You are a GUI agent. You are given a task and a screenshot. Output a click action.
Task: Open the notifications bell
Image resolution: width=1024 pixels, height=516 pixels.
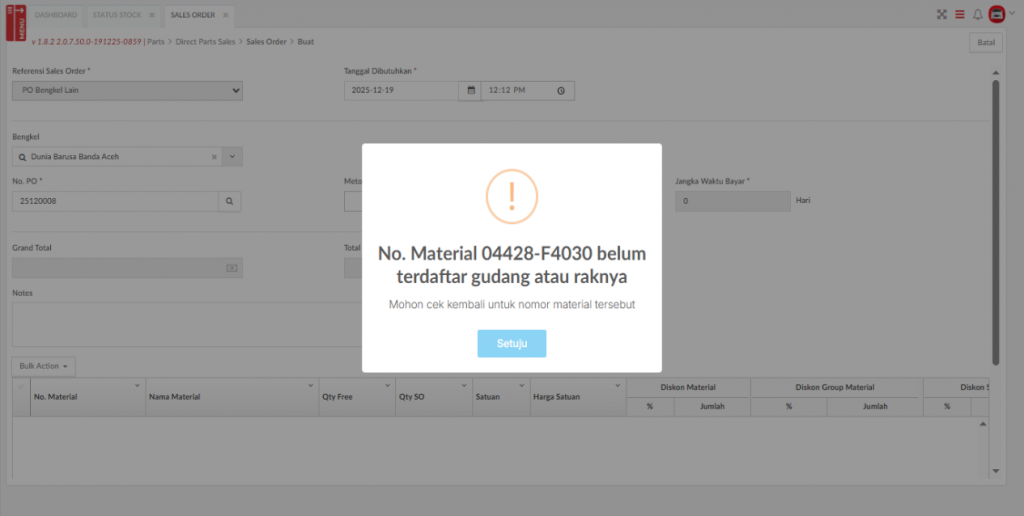click(978, 15)
